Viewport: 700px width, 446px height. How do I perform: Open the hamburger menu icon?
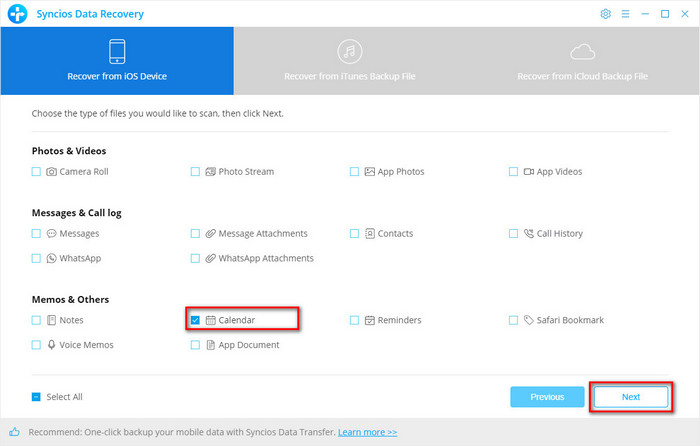pyautogui.click(x=625, y=14)
